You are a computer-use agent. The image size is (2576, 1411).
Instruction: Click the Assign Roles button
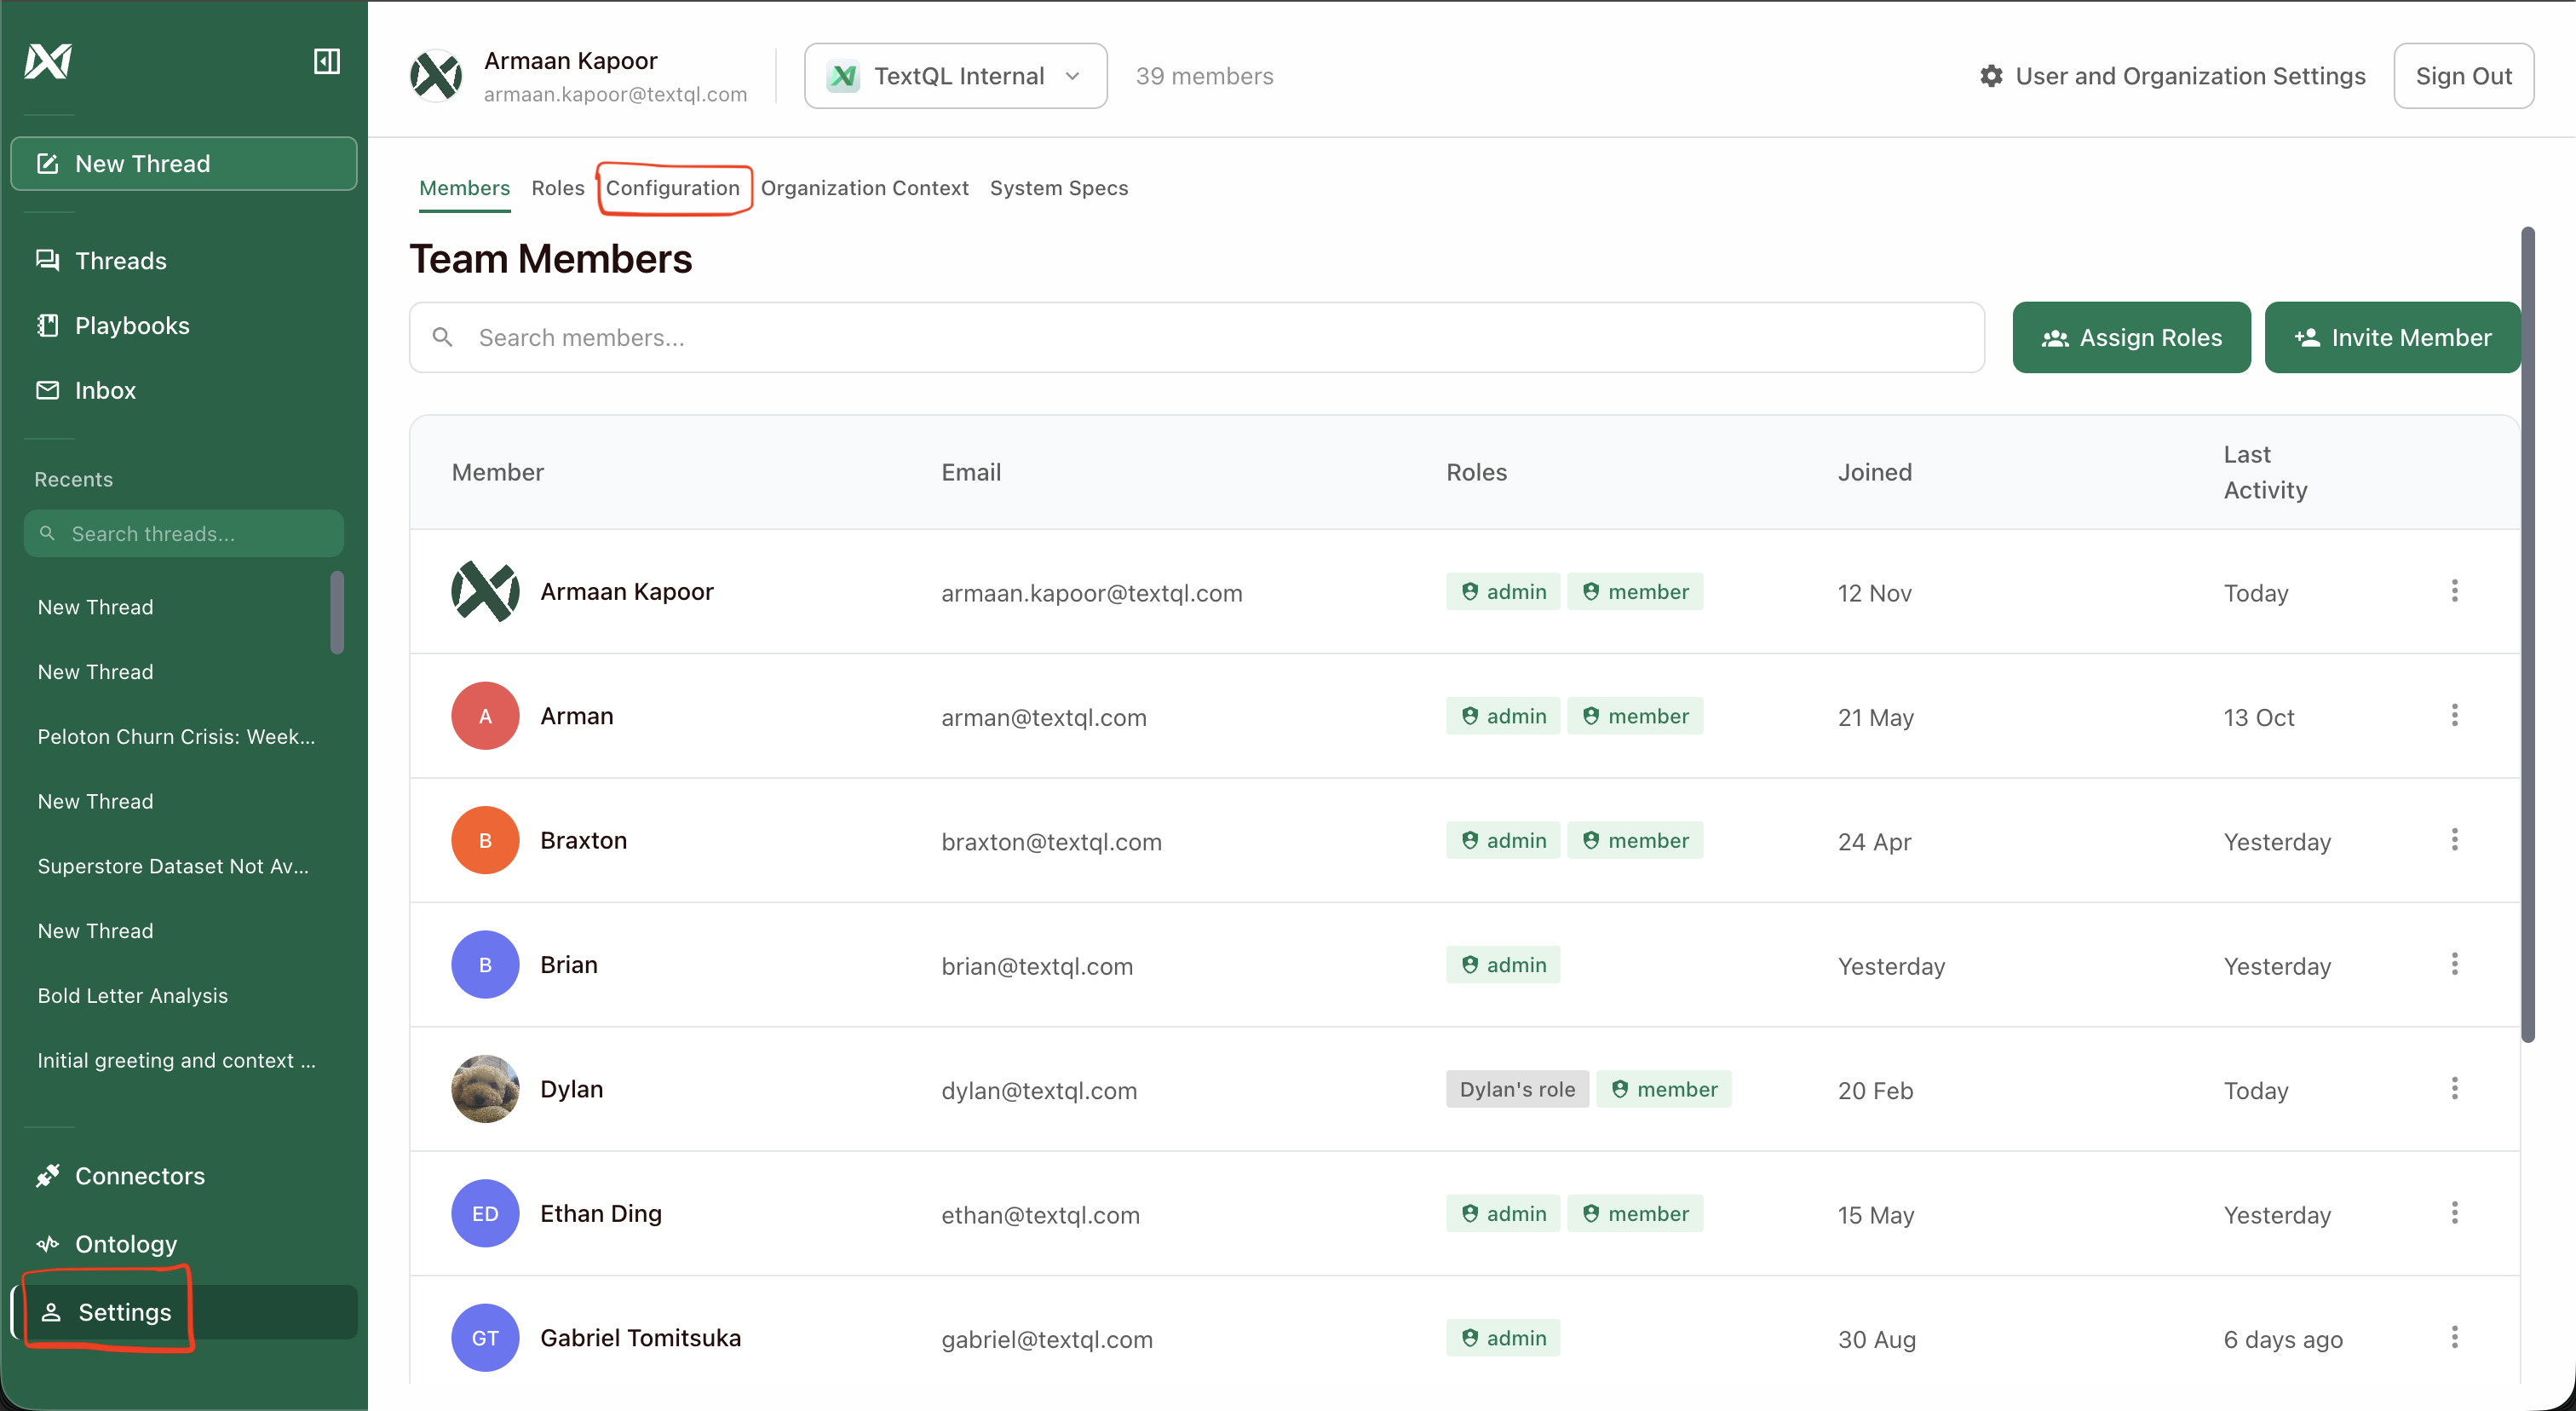pos(2130,338)
